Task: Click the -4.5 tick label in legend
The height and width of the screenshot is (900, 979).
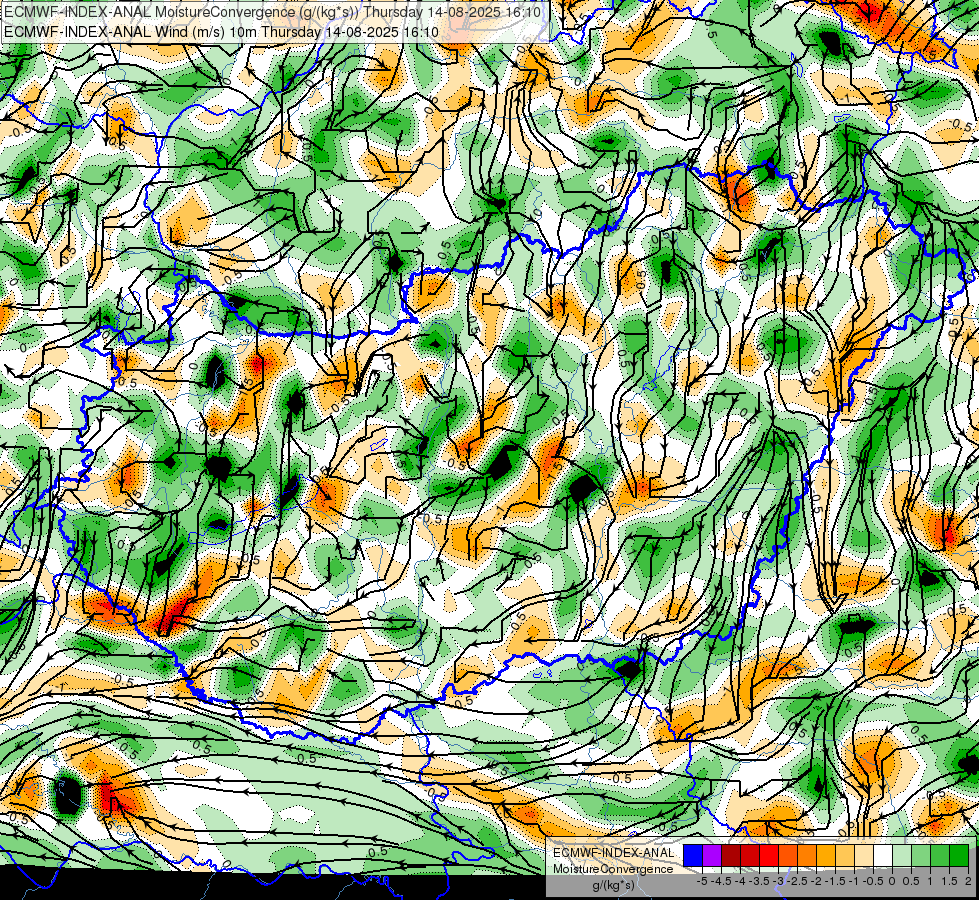Action: [x=721, y=881]
